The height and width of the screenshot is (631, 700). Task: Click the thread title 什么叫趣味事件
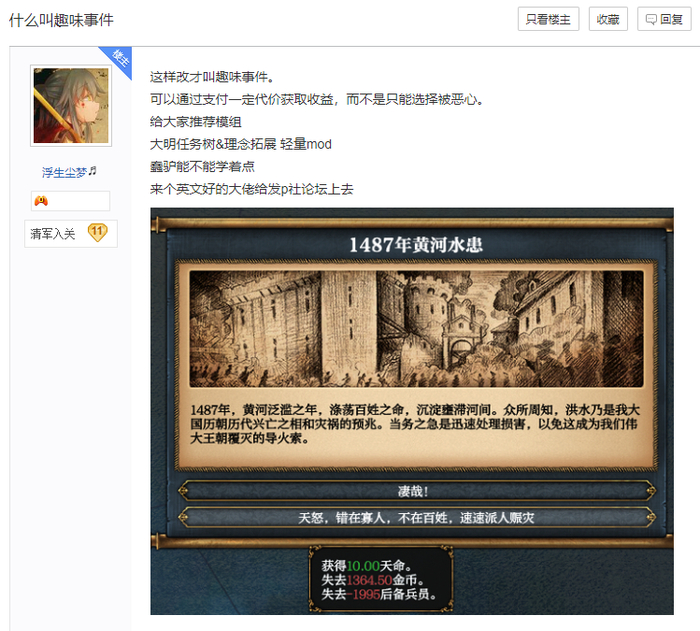tap(61, 20)
